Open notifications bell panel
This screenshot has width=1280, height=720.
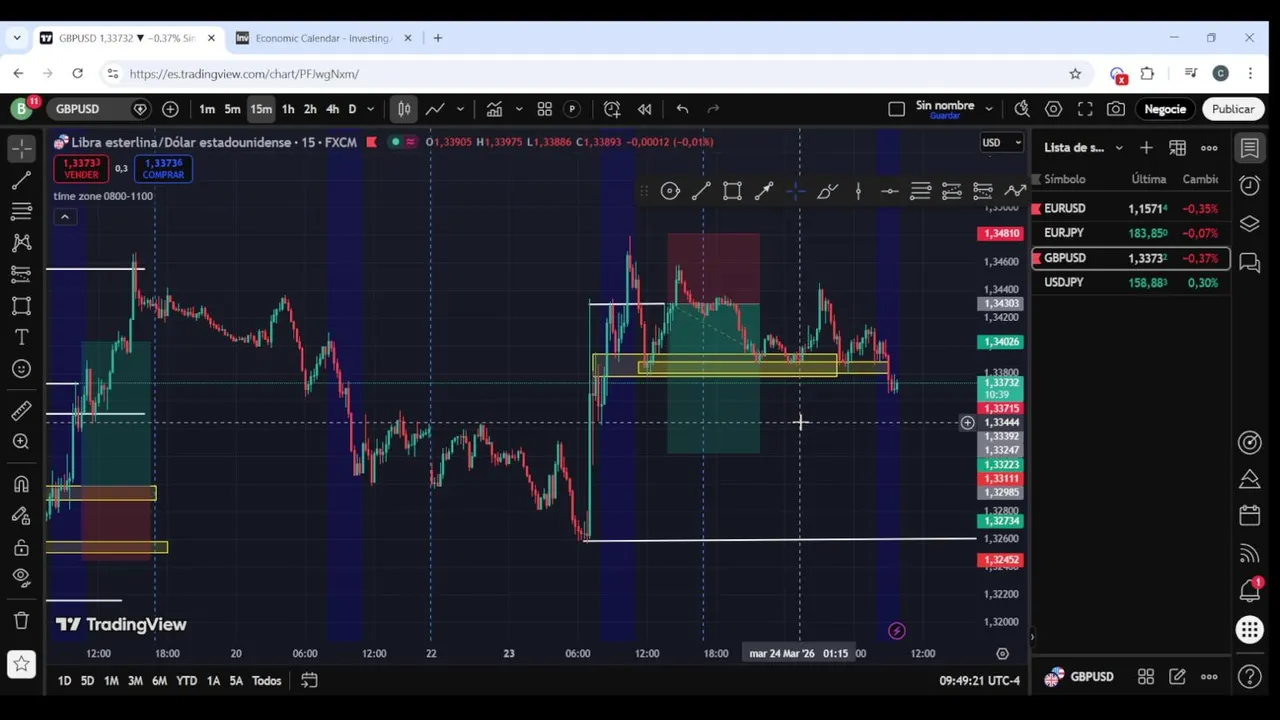[x=1249, y=591]
